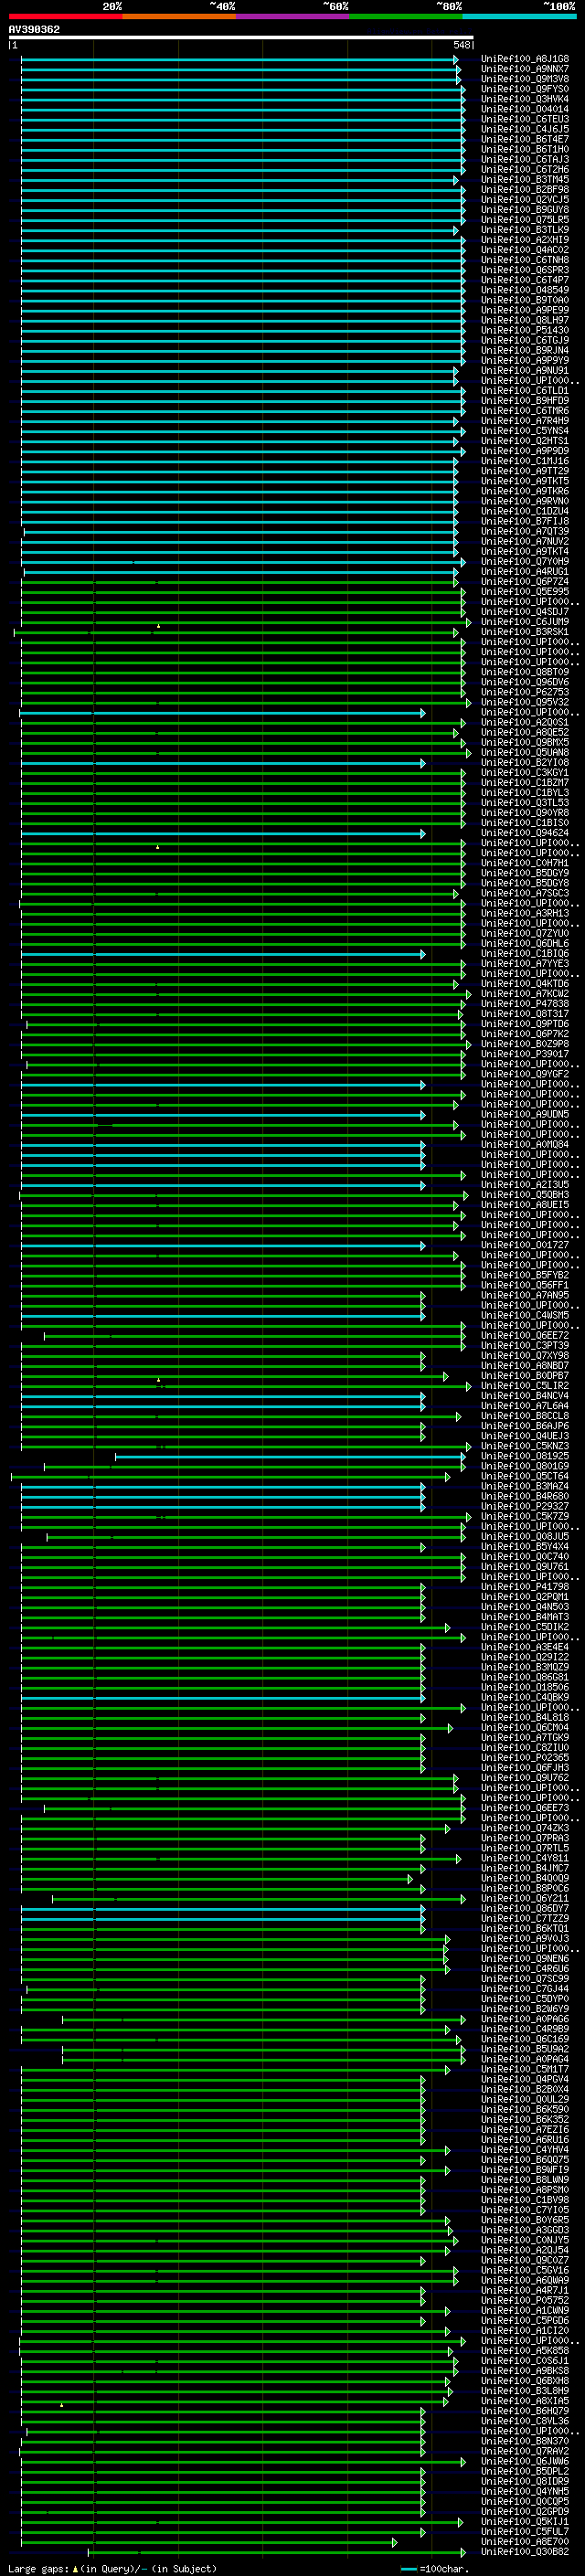Click the cyan ~100% identity legend bar
This screenshot has height=2576, width=585.
tap(519, 16)
